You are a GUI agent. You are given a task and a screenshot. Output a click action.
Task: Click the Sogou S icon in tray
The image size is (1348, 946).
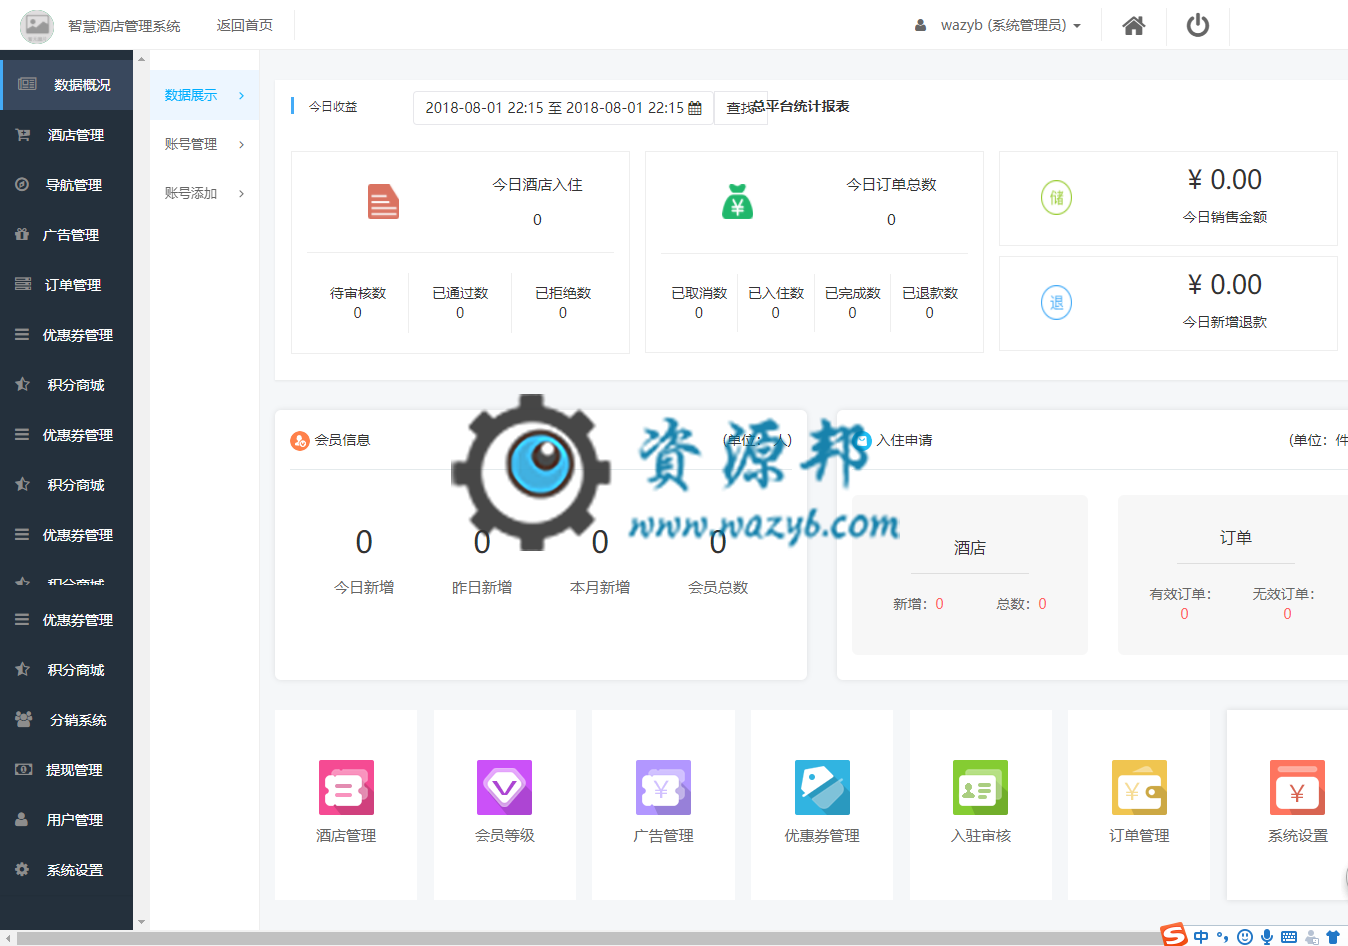point(1174,935)
